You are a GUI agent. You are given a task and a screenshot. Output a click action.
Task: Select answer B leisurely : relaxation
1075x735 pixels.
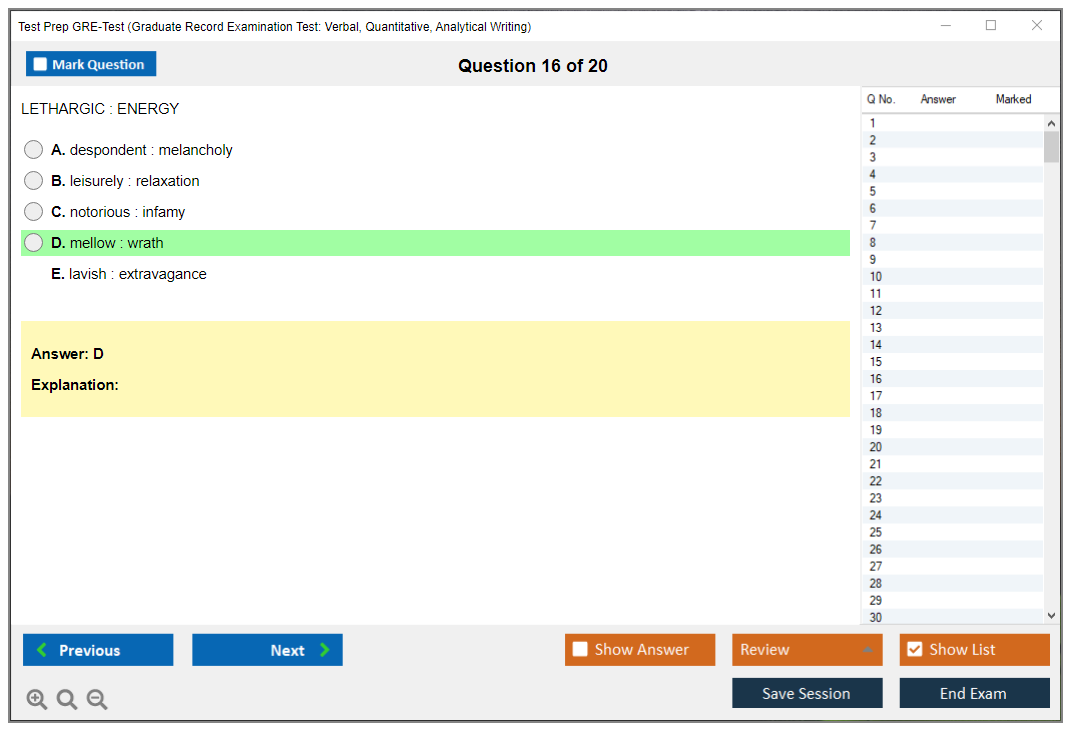[x=34, y=181]
